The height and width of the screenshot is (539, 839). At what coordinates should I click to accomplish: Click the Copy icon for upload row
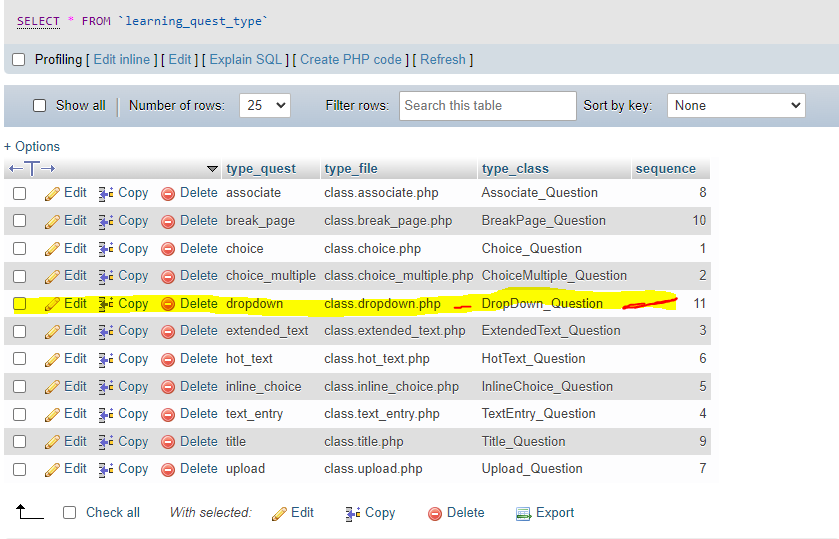pyautogui.click(x=107, y=469)
